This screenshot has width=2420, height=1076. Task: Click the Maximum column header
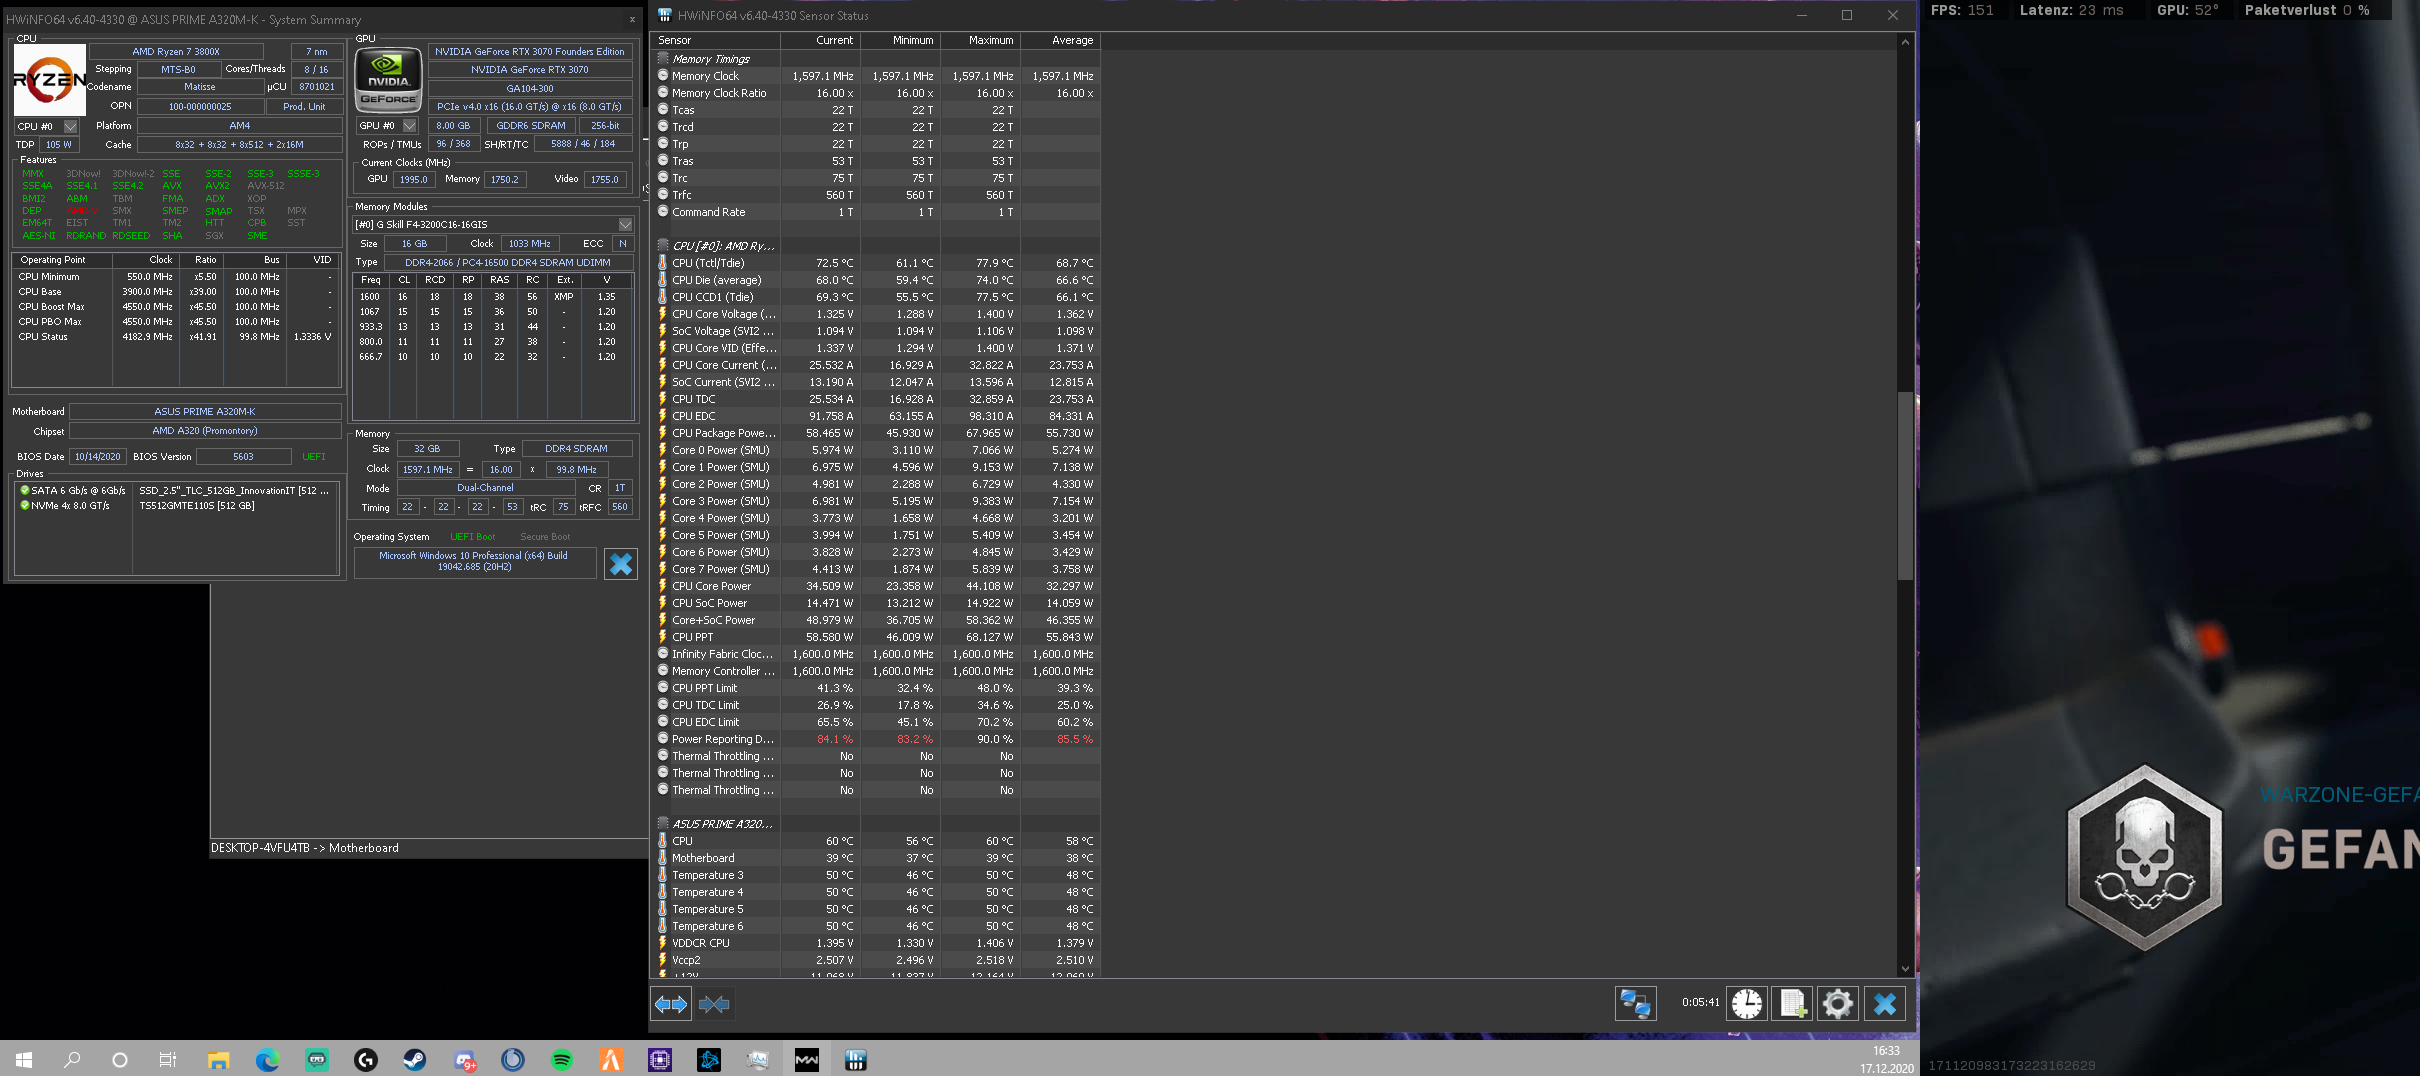coord(980,40)
